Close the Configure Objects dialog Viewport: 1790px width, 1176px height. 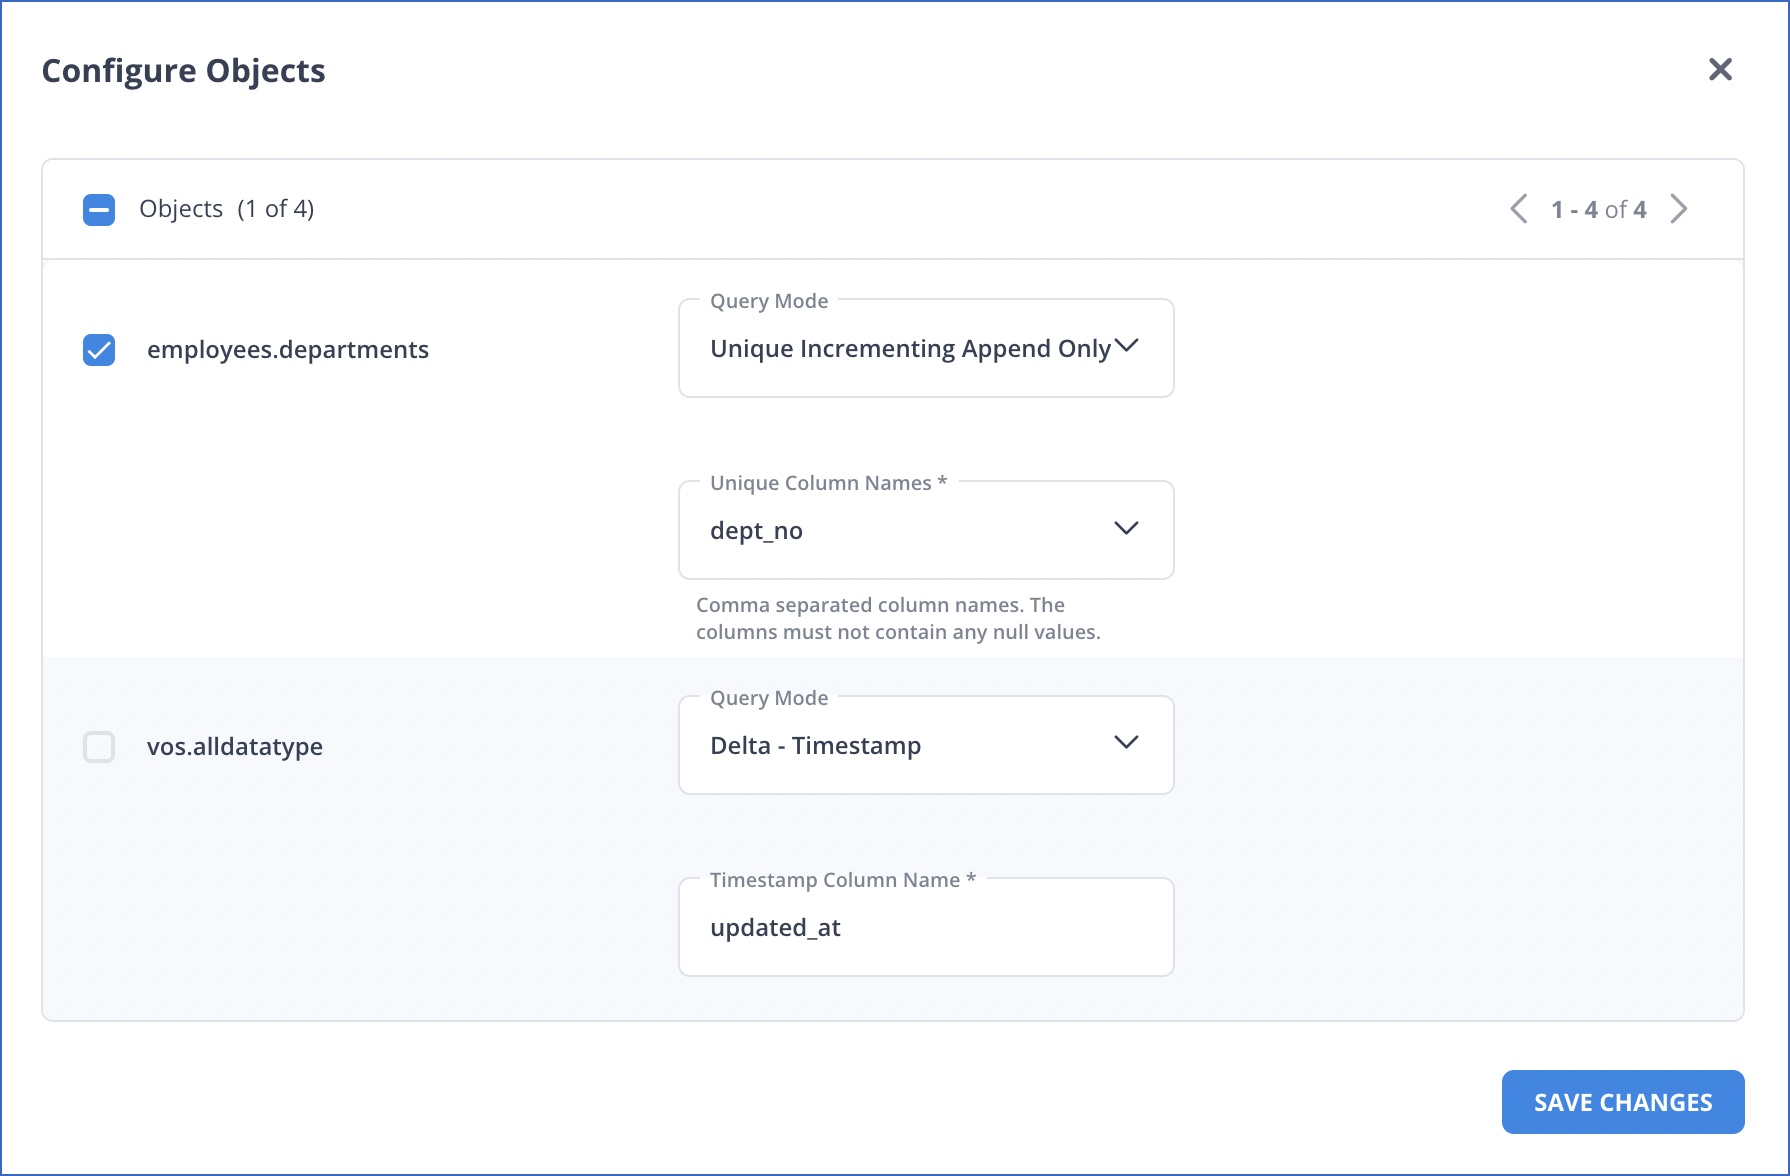(x=1721, y=69)
